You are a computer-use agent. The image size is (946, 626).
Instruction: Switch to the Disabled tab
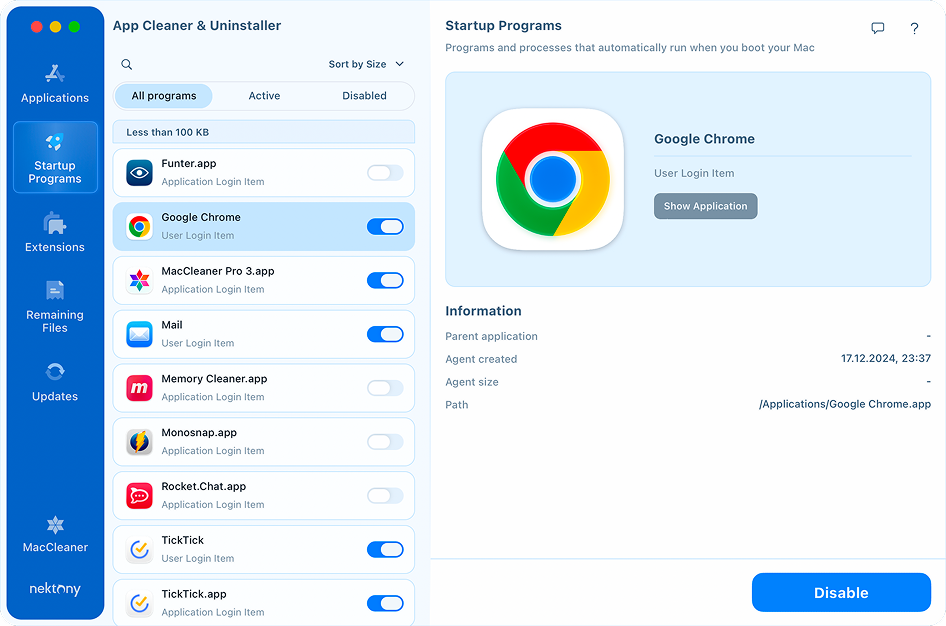363,95
